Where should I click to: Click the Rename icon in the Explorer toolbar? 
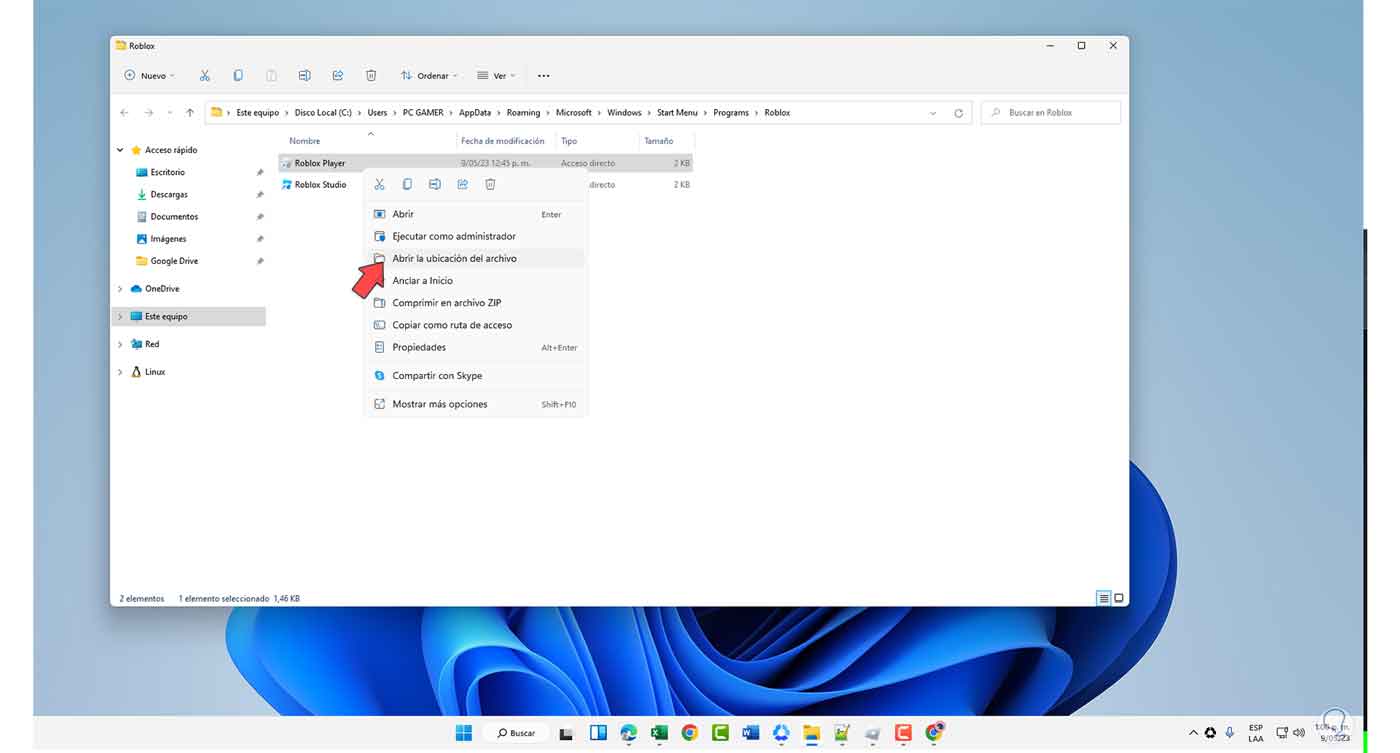[304, 76]
